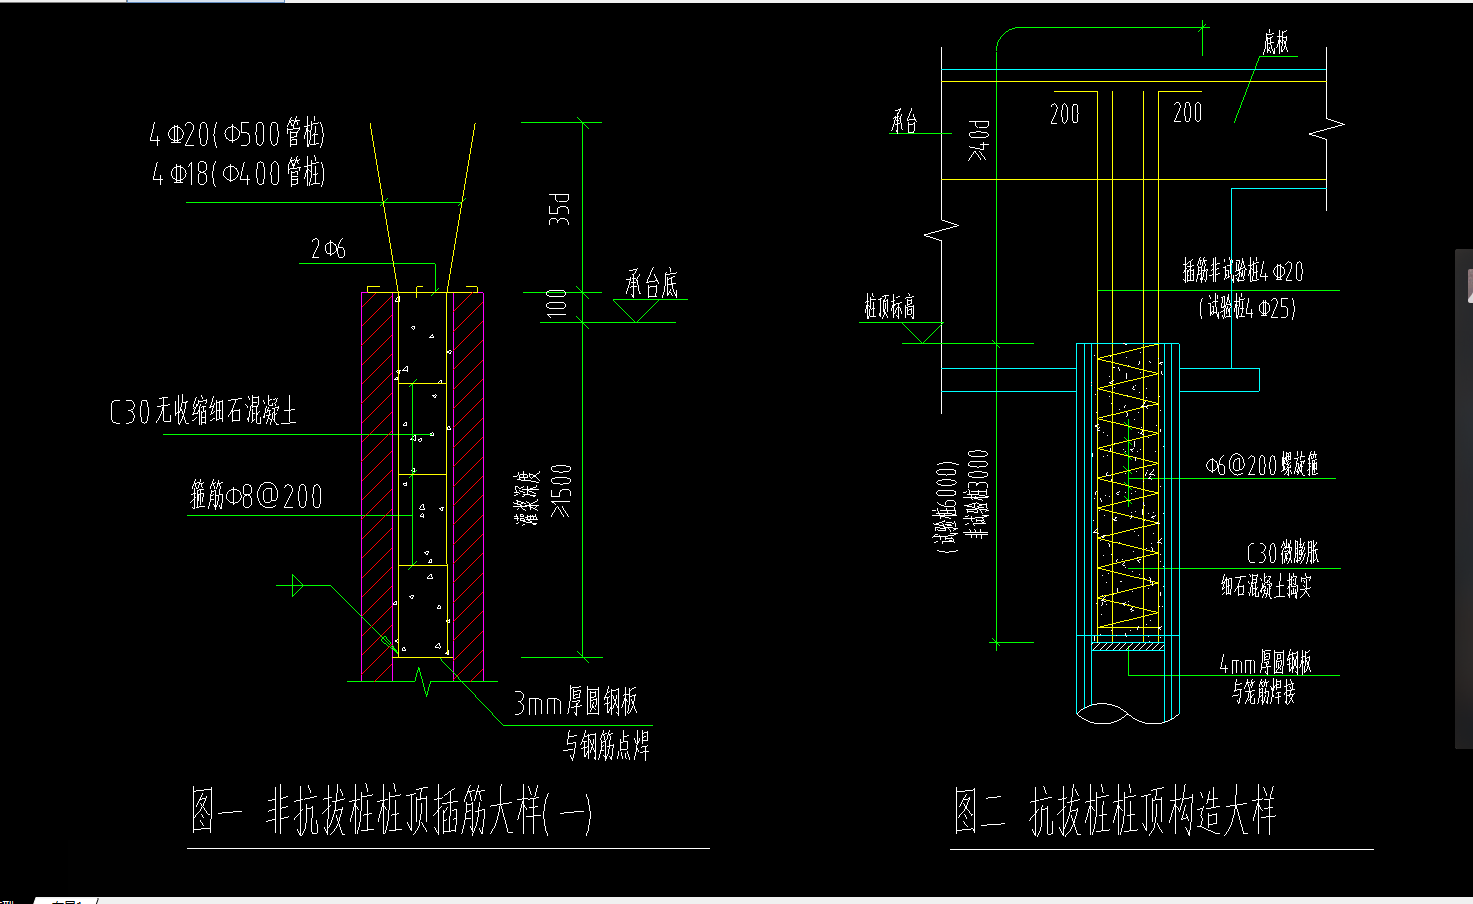Select the (试验桩4Φ25) annotation
The width and height of the screenshot is (1473, 904).
(x=1247, y=308)
